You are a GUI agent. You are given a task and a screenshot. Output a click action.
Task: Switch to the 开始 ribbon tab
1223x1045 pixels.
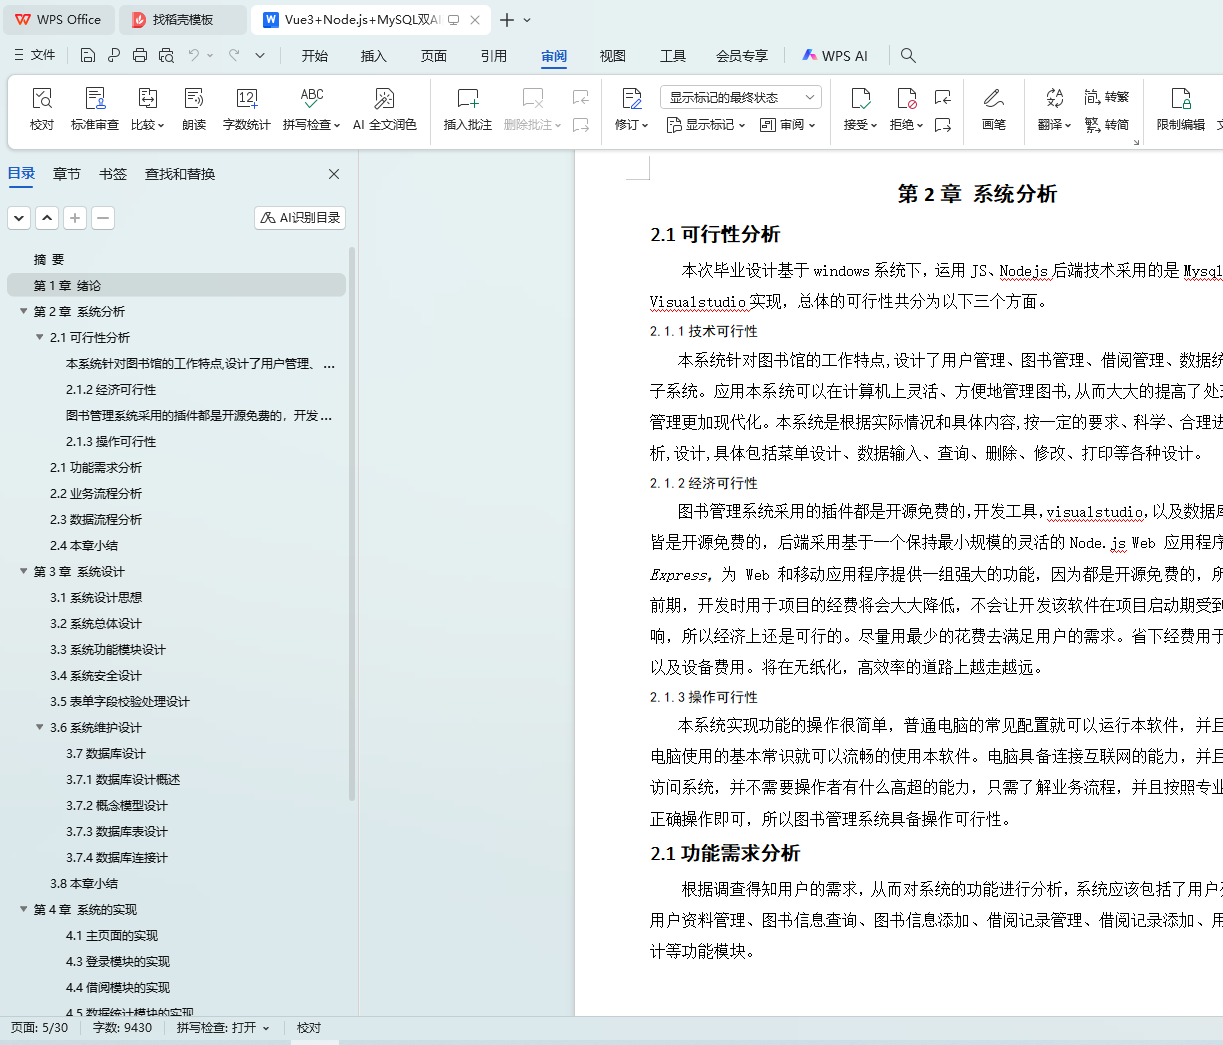coord(315,56)
